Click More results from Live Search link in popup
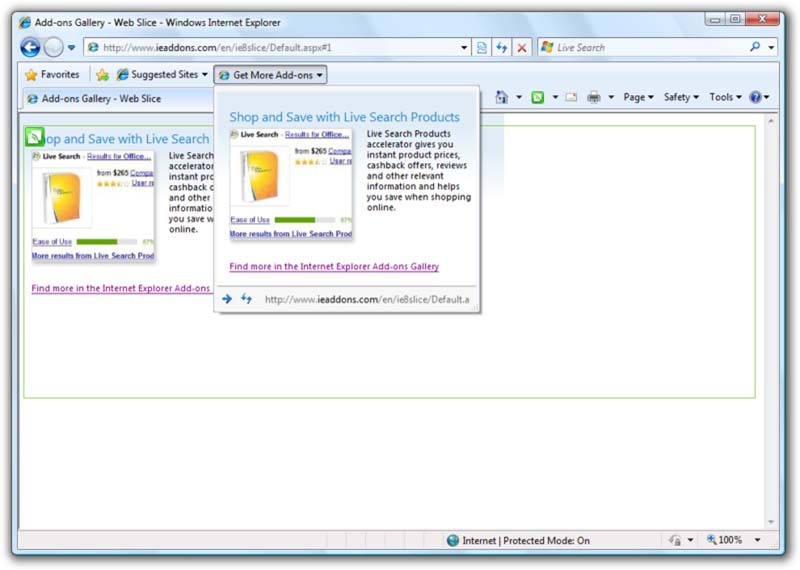The height and width of the screenshot is (570, 800). (x=291, y=234)
